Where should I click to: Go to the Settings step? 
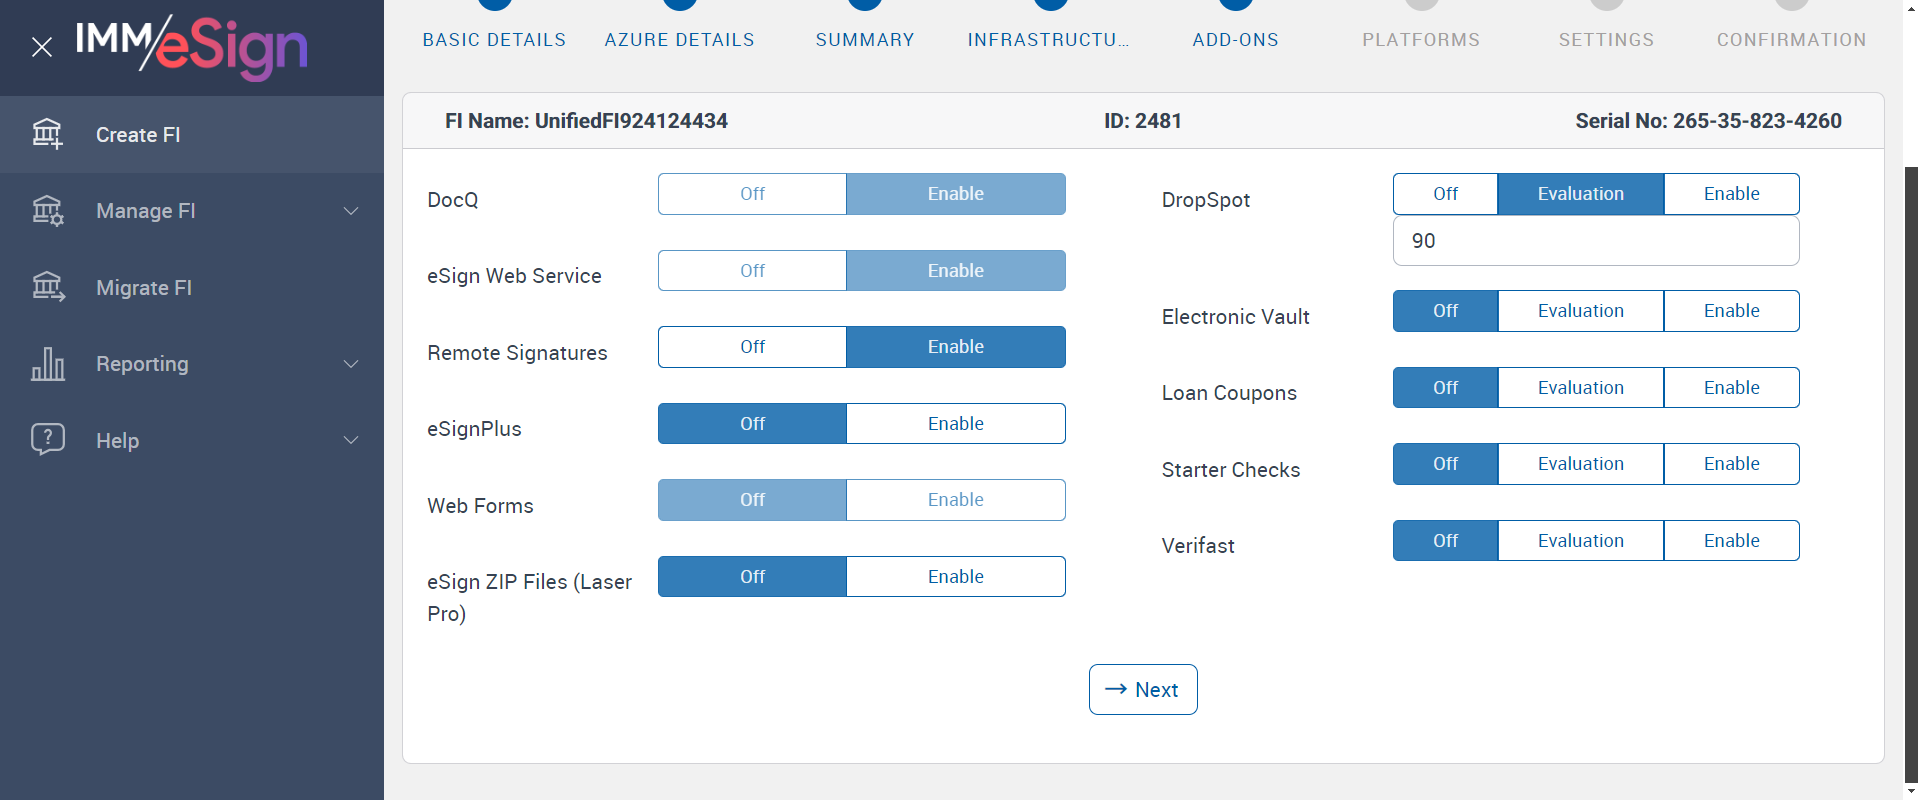(x=1607, y=39)
